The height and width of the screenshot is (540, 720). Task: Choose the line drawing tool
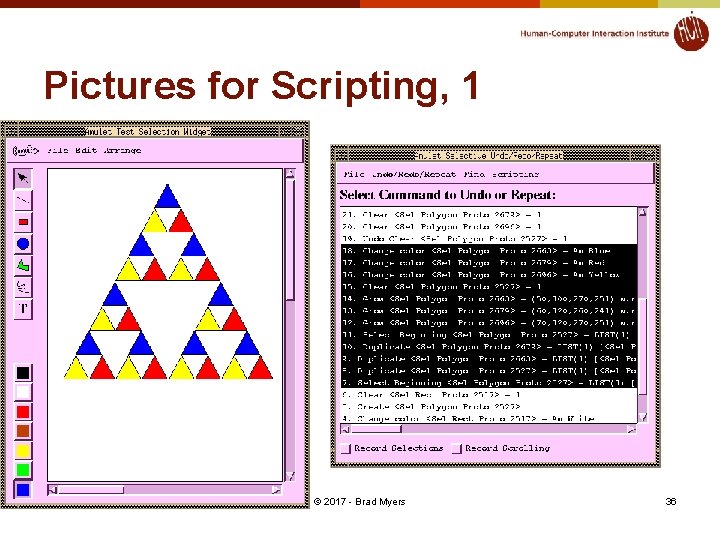point(23,200)
